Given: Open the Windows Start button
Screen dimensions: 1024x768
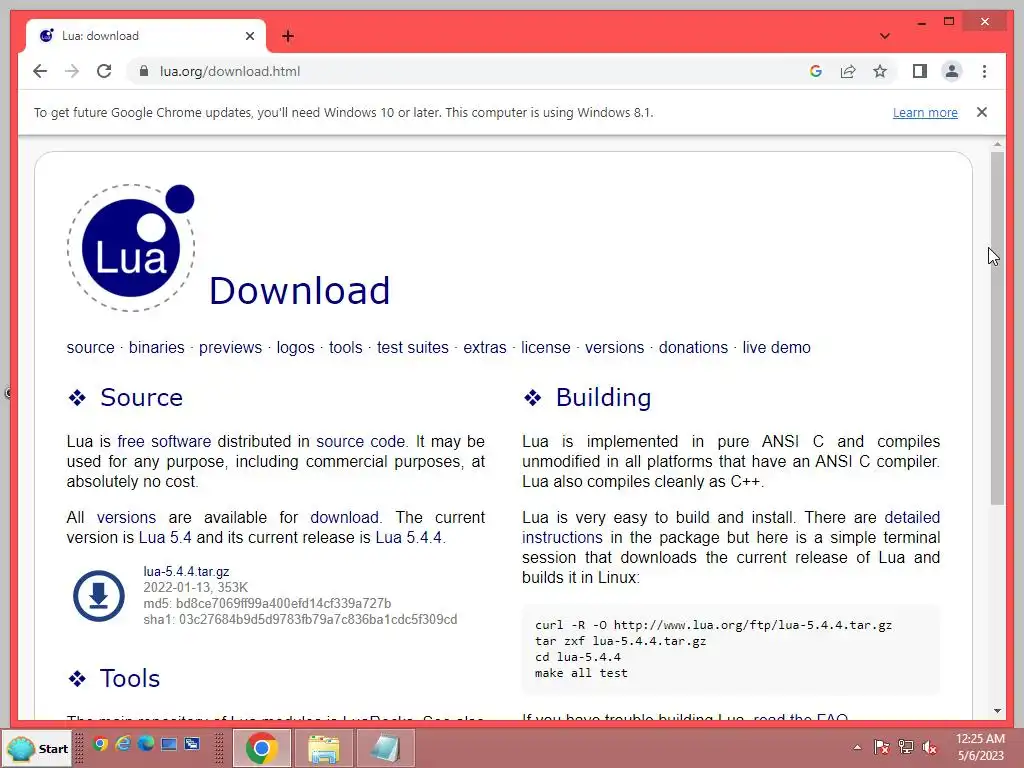Looking at the screenshot, I should coord(38,748).
